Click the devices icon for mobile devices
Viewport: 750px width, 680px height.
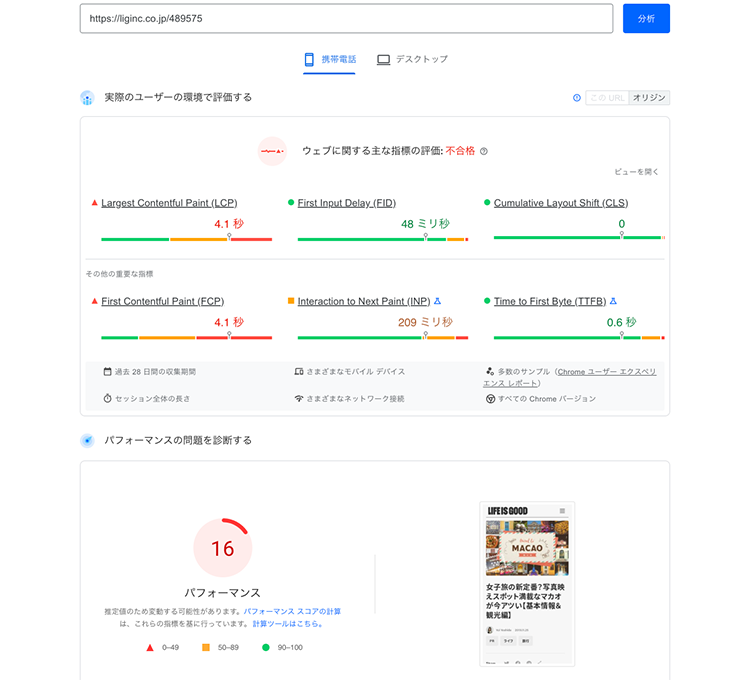[x=299, y=372]
